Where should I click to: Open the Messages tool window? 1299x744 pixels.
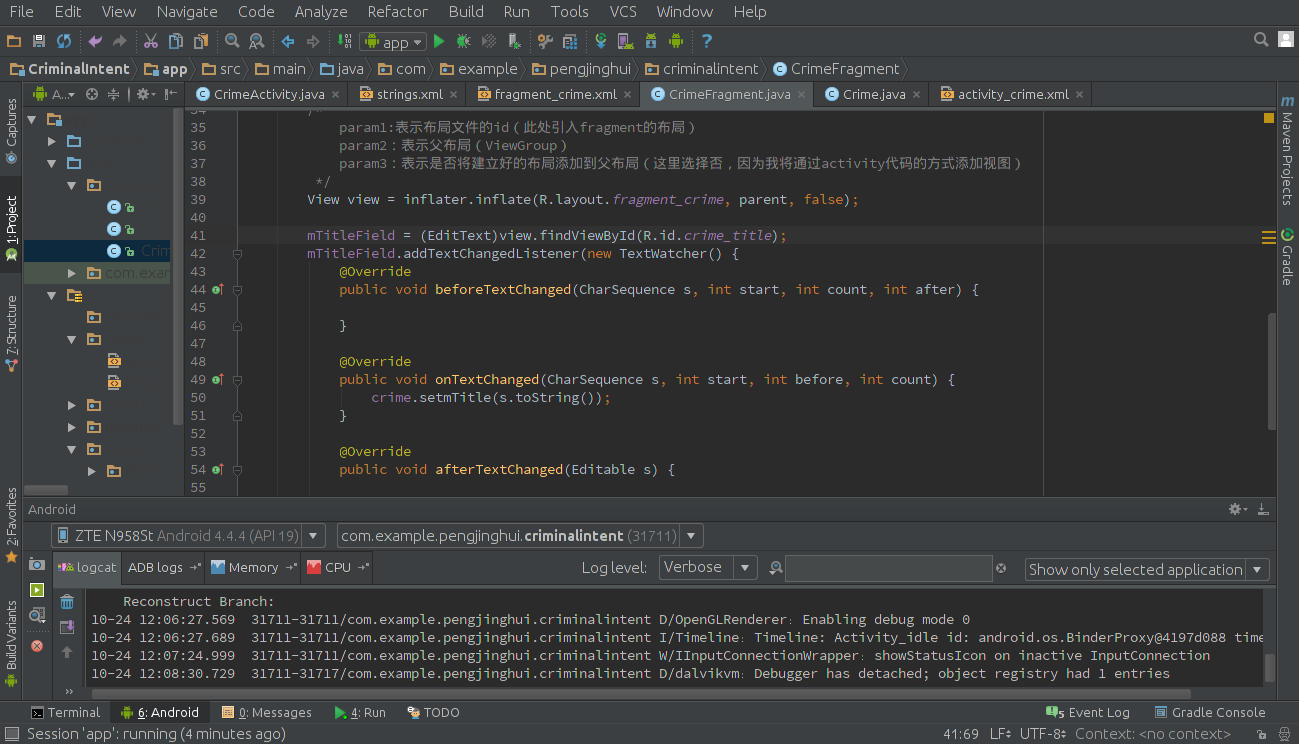pos(267,712)
